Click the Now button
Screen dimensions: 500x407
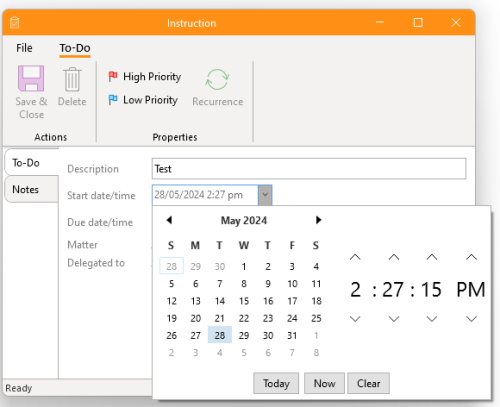(324, 383)
